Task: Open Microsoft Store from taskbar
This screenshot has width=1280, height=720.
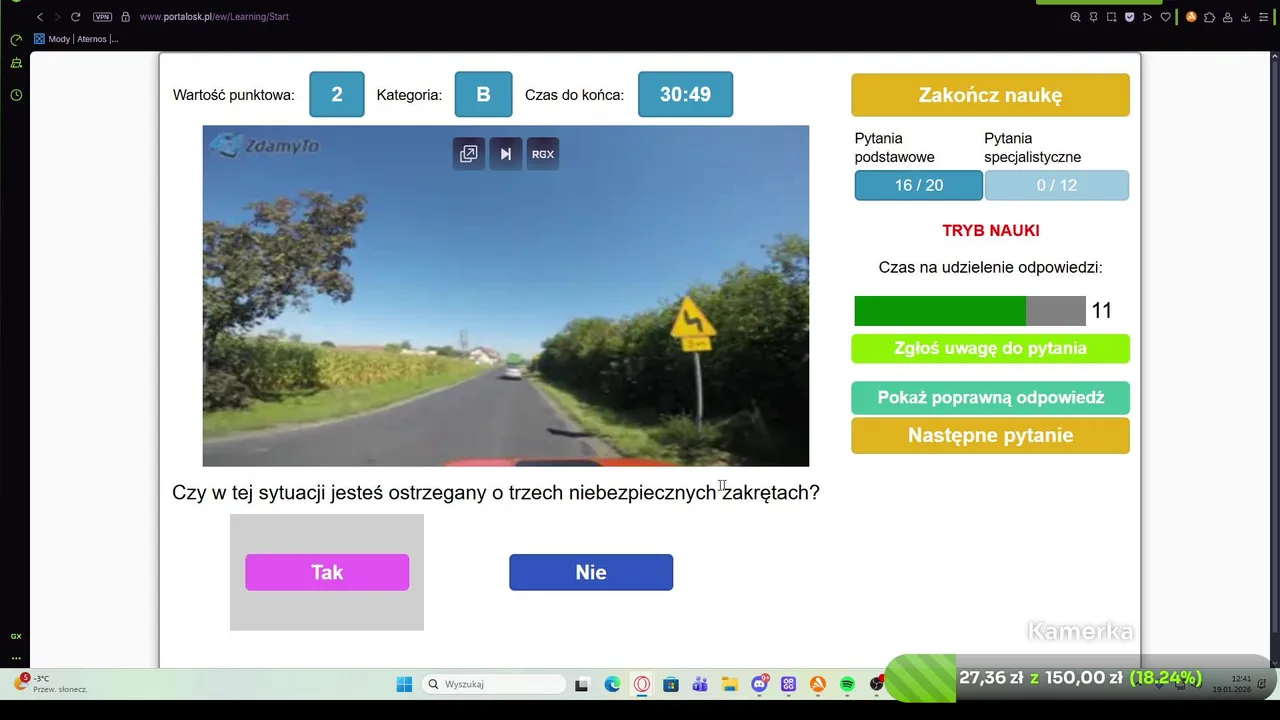Action: pos(671,684)
